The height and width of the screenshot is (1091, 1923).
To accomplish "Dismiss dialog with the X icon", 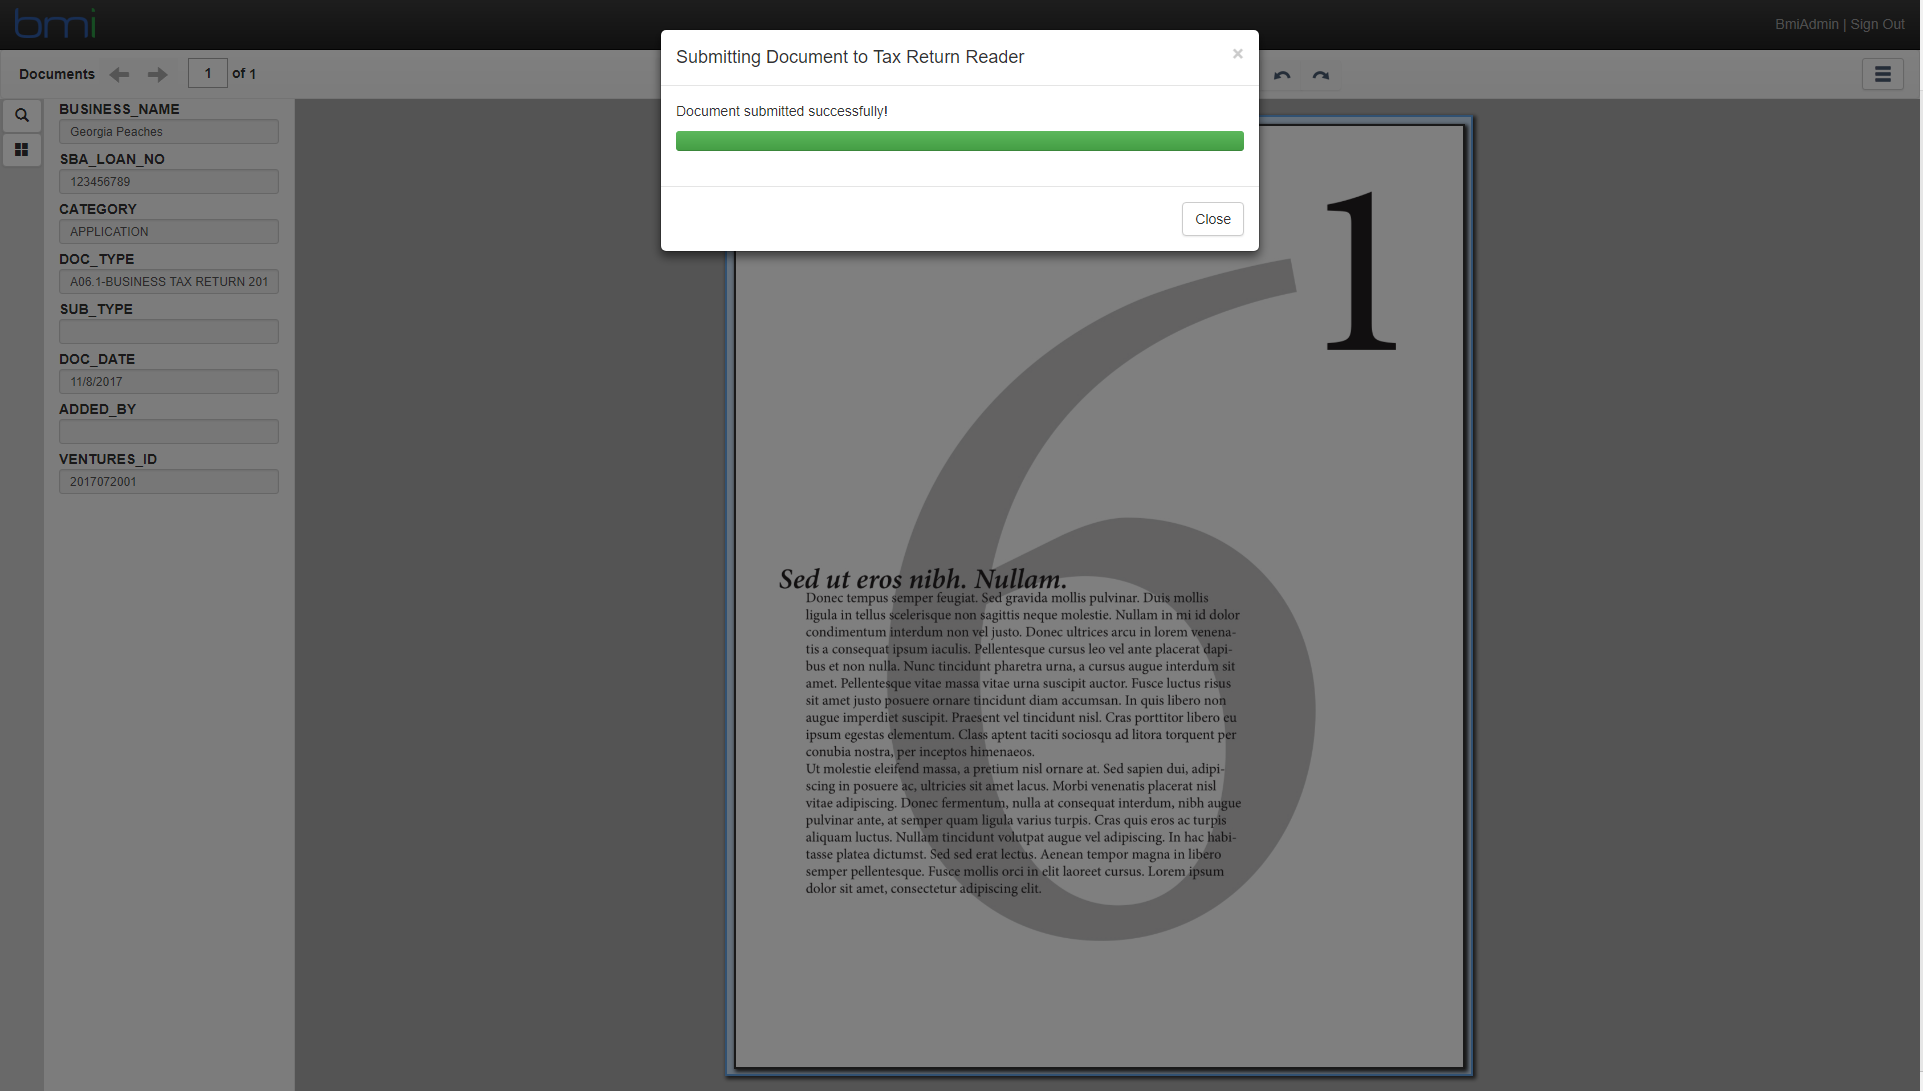I will coord(1238,54).
